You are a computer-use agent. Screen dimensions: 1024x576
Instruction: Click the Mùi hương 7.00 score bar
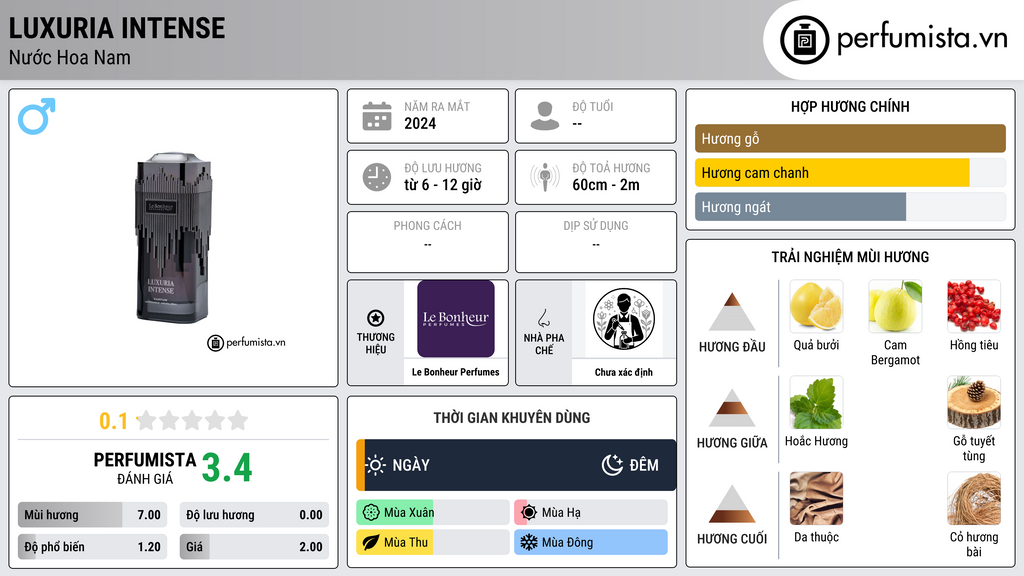(x=93, y=515)
